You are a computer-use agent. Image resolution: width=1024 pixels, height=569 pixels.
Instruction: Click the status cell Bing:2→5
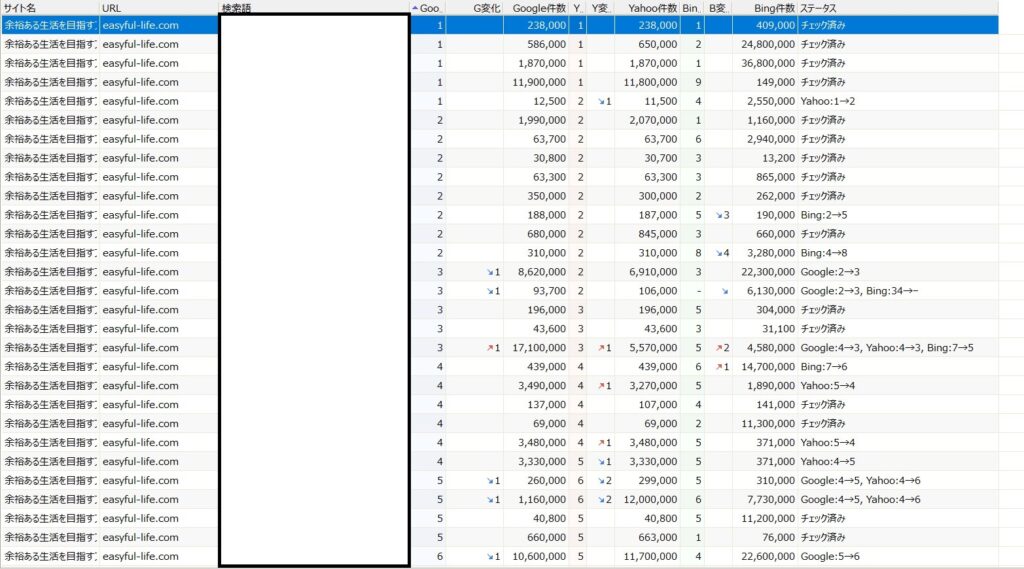coord(824,215)
